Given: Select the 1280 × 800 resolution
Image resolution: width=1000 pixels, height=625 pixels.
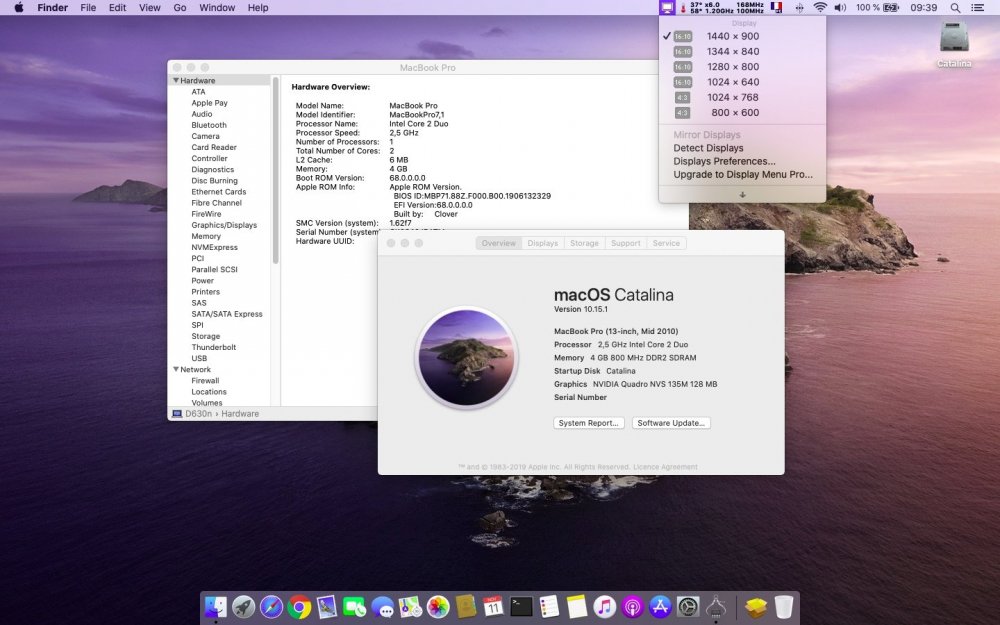Looking at the screenshot, I should tap(733, 67).
